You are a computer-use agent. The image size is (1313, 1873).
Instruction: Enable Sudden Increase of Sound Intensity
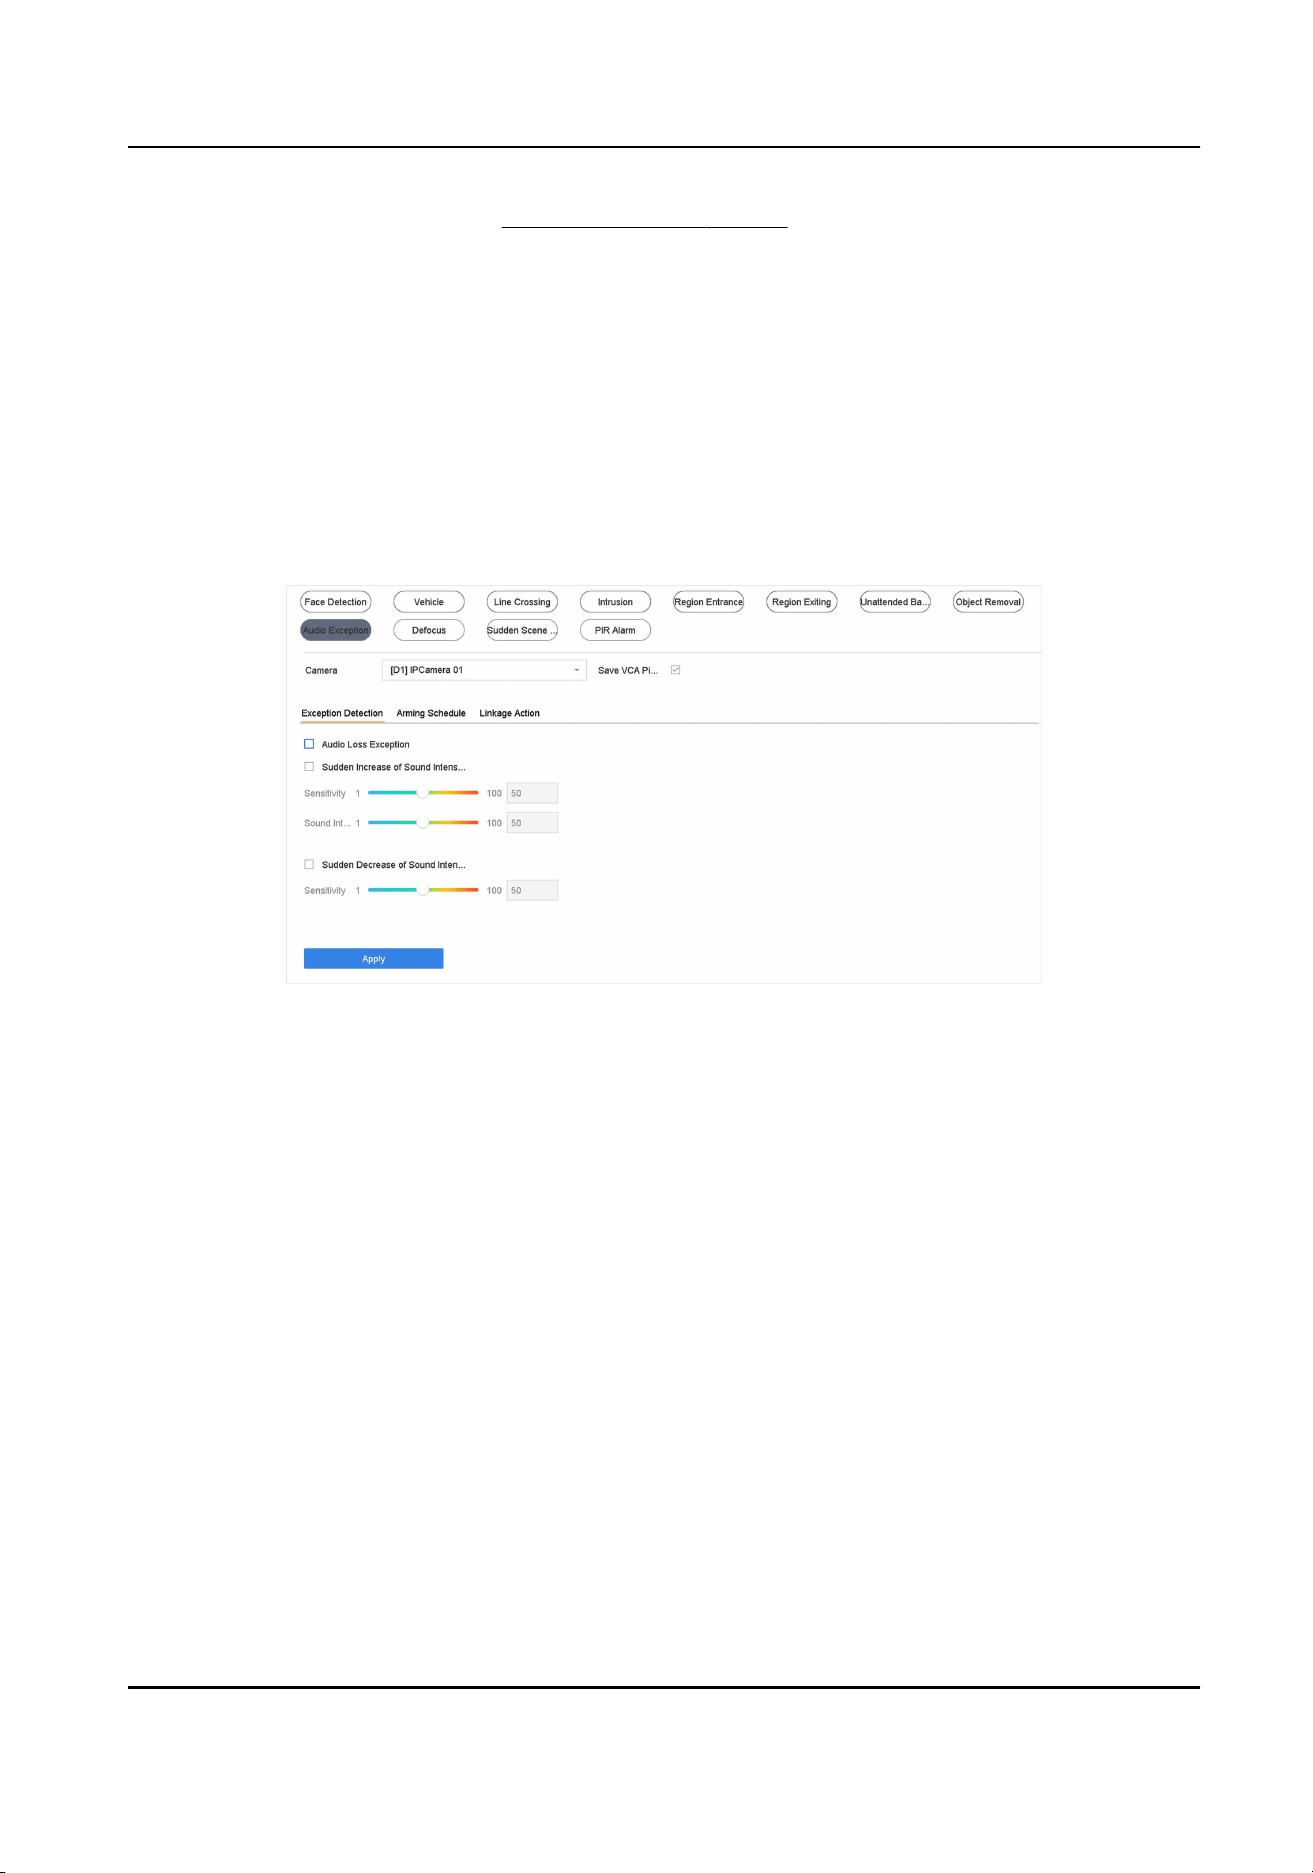(x=309, y=767)
